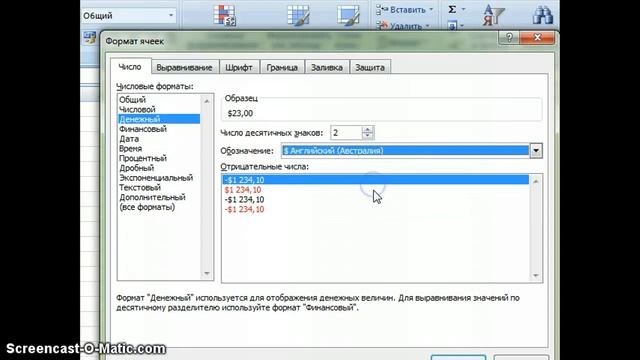Click the help question mark in dialog

click(x=509, y=38)
